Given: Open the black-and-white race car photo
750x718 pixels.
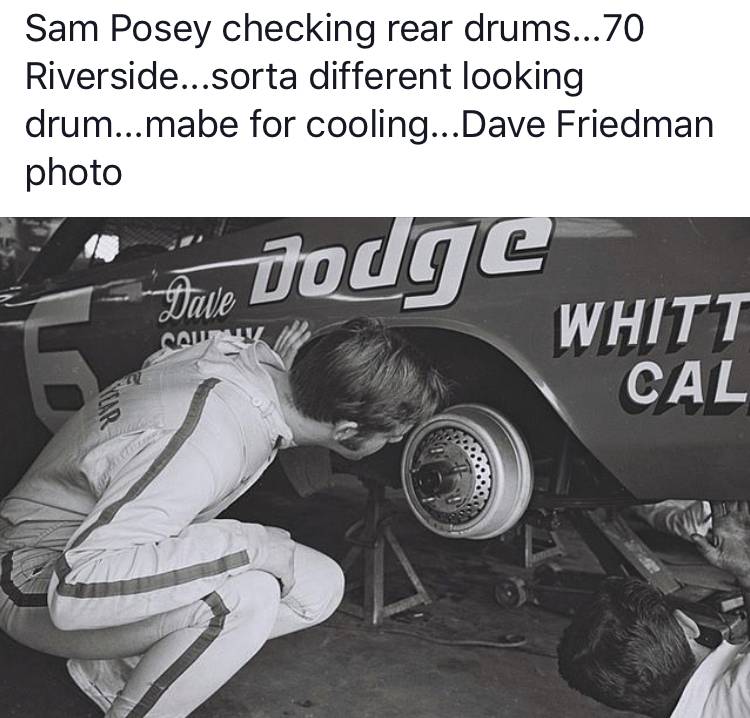Looking at the screenshot, I should [375, 467].
